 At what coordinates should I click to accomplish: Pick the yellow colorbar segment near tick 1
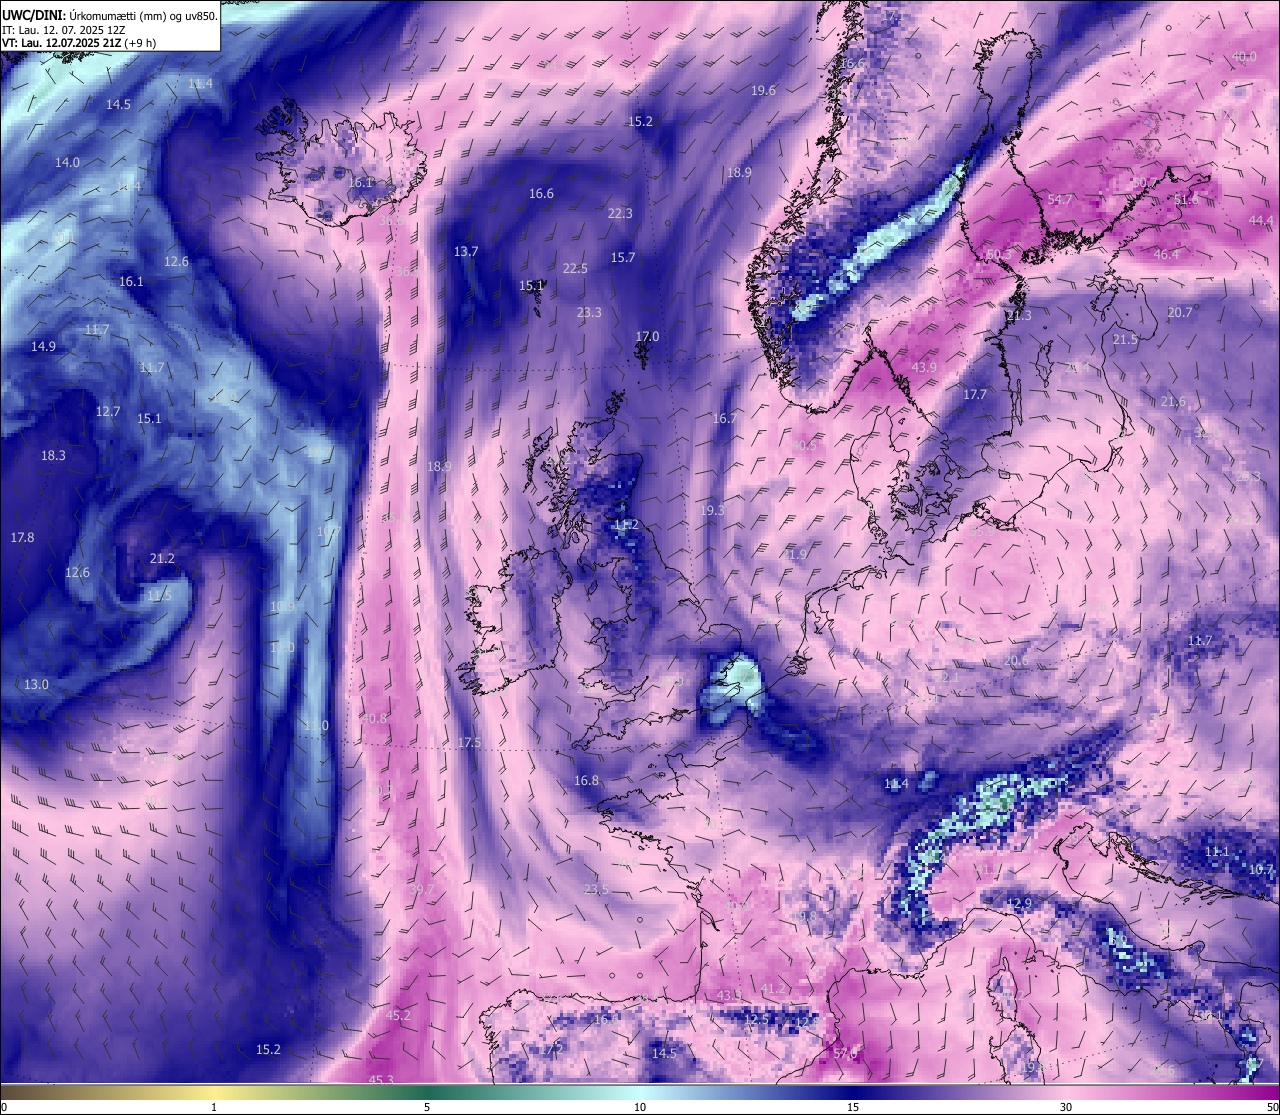click(214, 1091)
